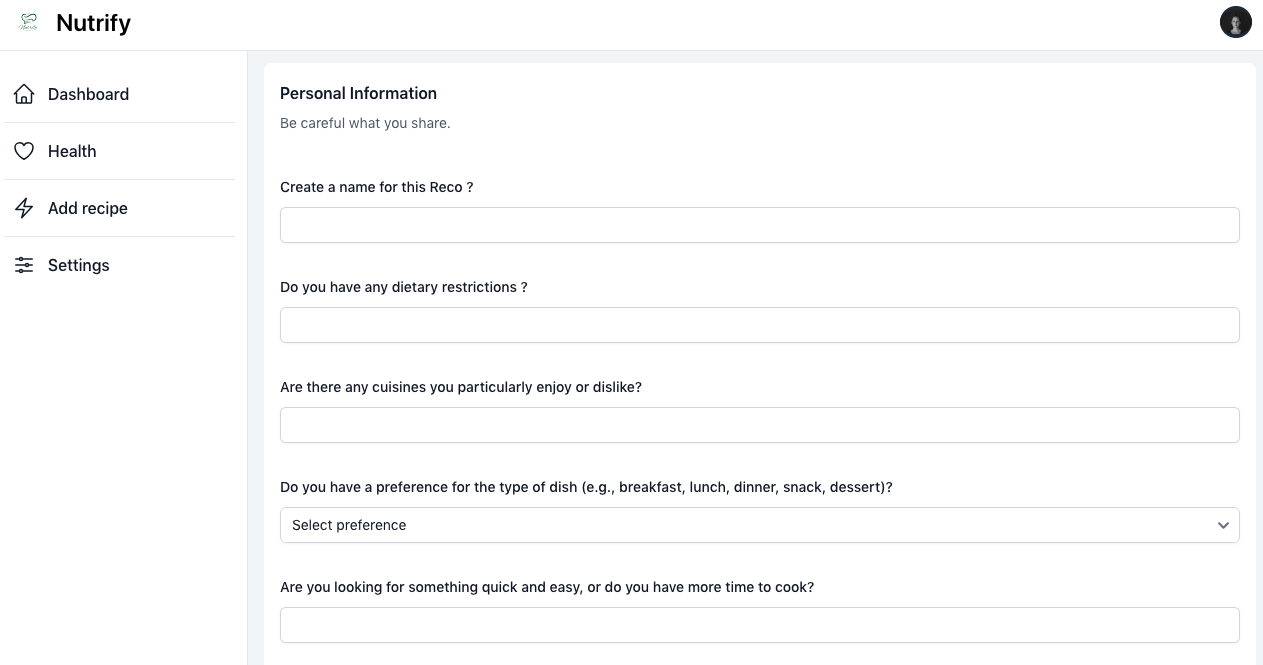Click the Nutrify logo icon

(x=28, y=22)
